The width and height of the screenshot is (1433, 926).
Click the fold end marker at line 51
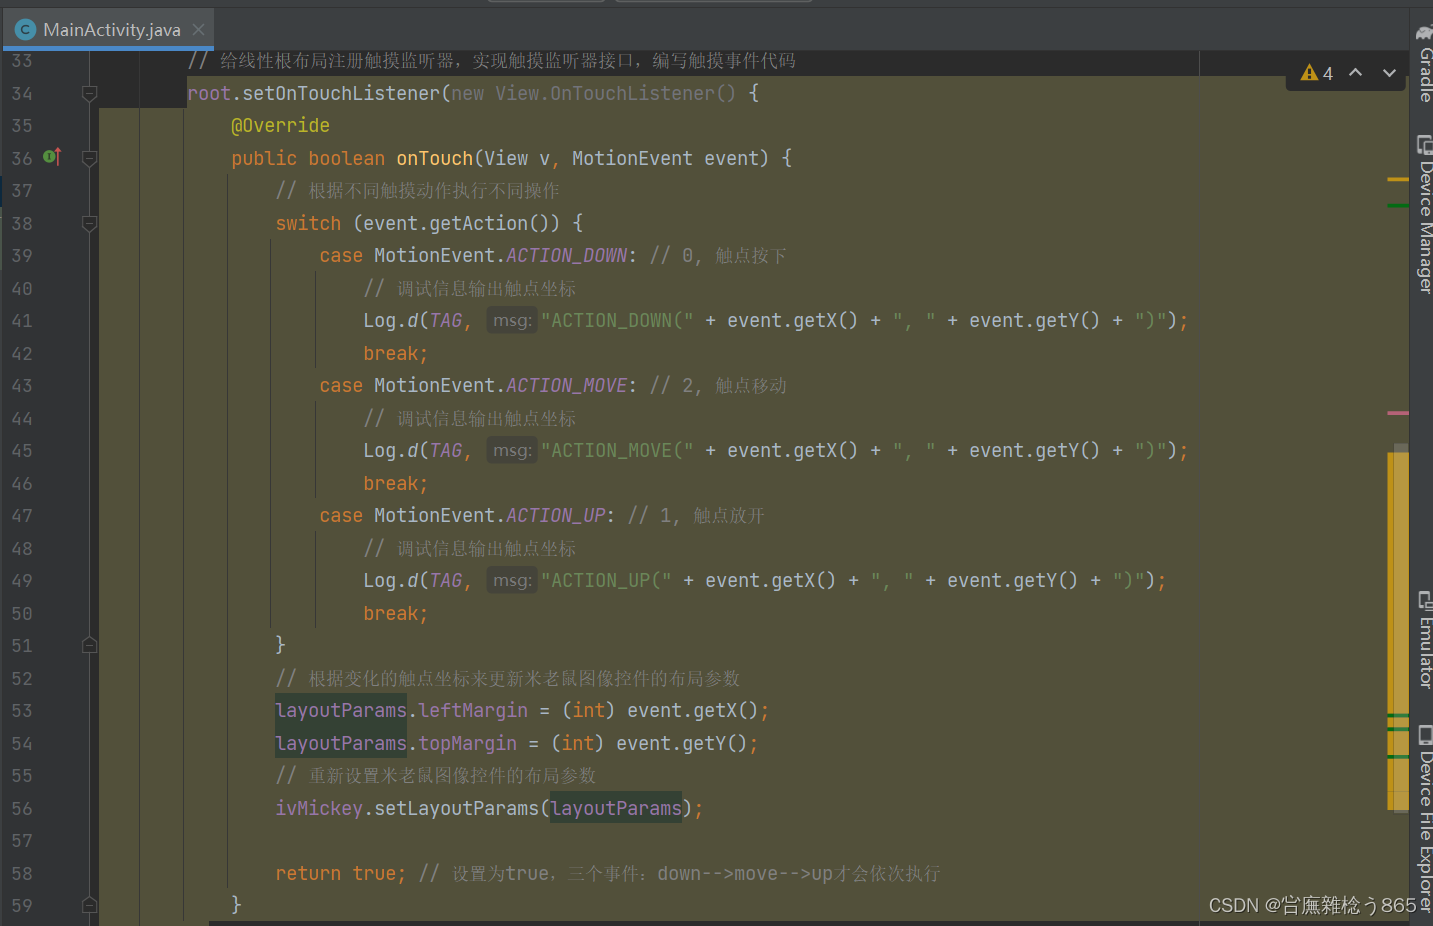89,646
